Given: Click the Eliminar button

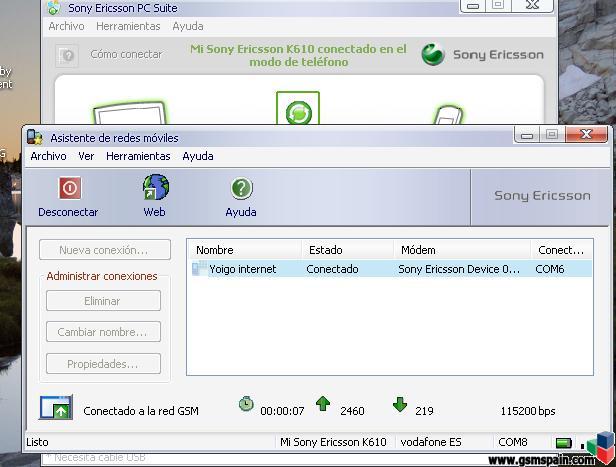Looking at the screenshot, I should [x=103, y=301].
